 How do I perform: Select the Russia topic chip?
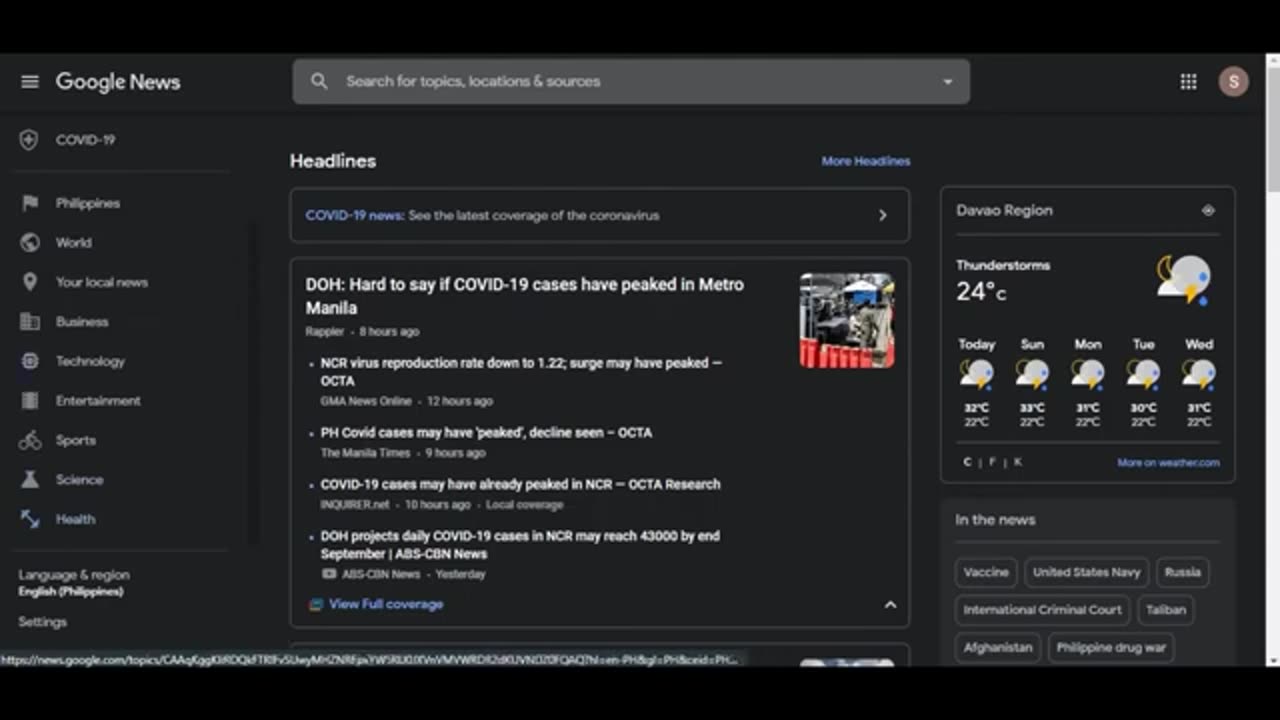click(1182, 572)
